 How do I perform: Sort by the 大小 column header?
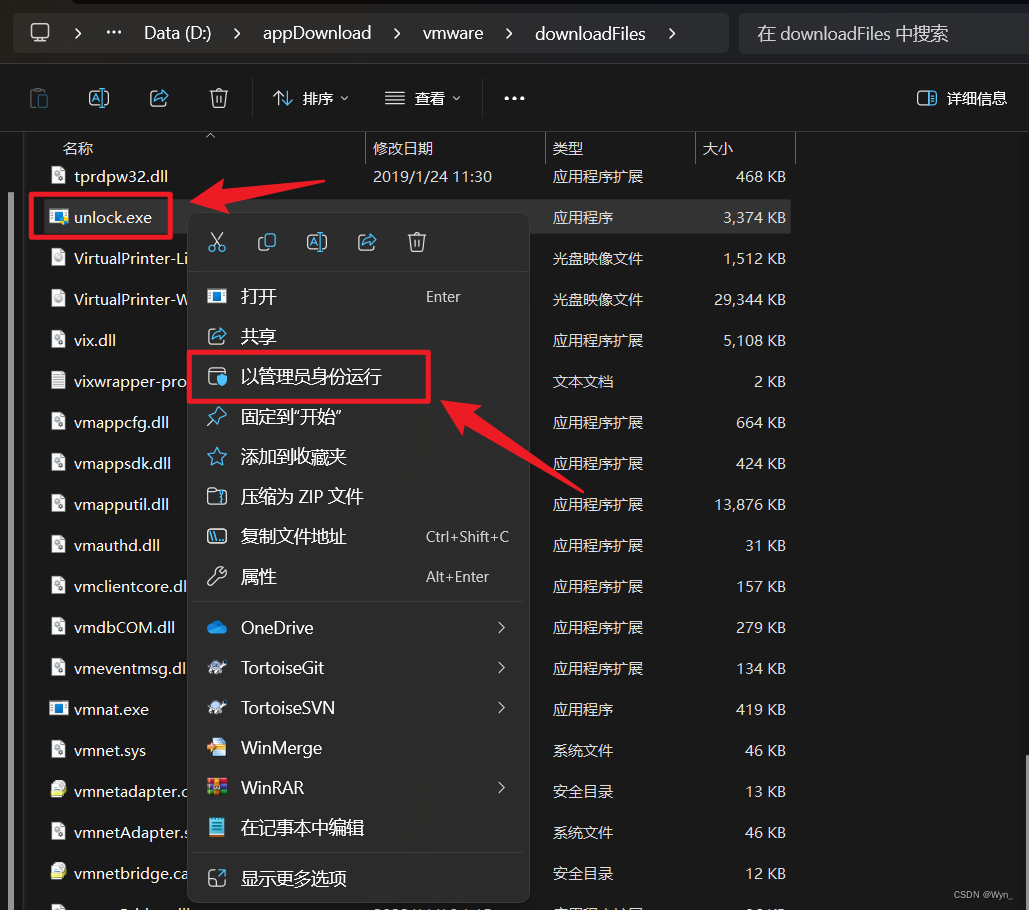click(x=718, y=148)
